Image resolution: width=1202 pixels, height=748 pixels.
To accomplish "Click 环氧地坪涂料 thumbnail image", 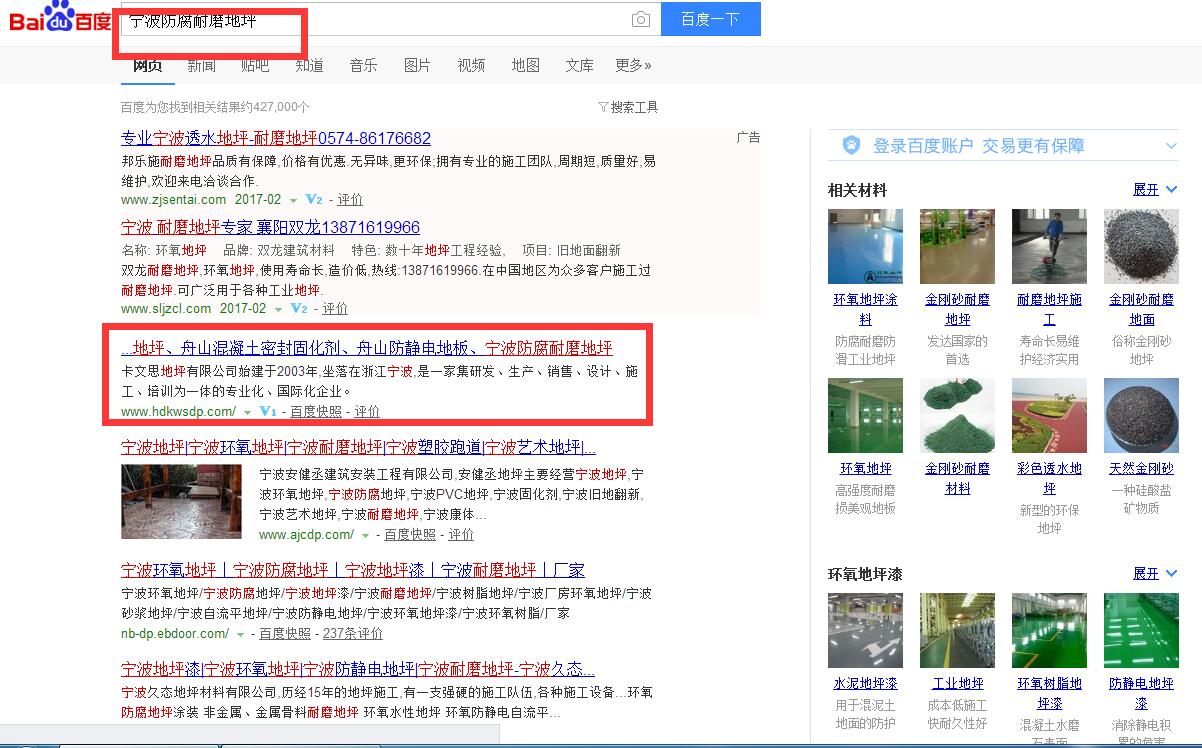I will pos(865,246).
